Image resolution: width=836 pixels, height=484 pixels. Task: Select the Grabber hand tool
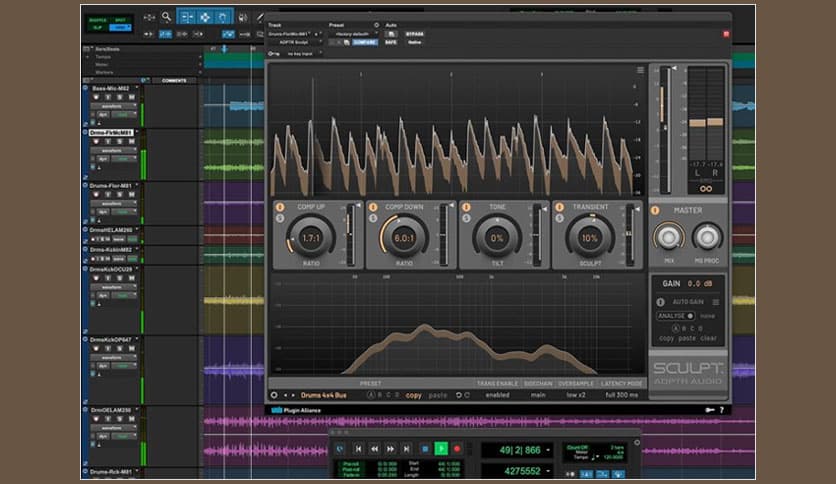223,18
